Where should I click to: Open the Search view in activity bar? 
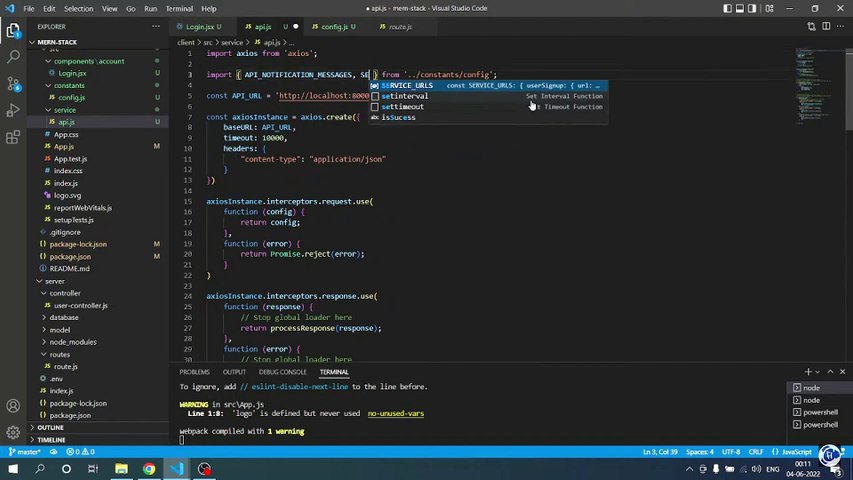pyautogui.click(x=13, y=57)
